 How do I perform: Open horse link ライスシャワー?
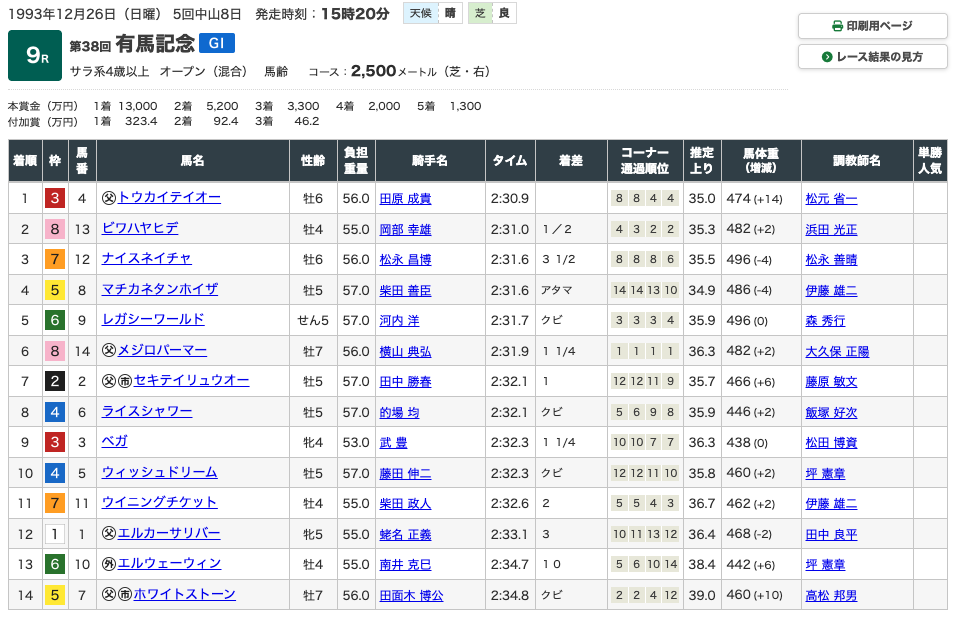pyautogui.click(x=146, y=411)
